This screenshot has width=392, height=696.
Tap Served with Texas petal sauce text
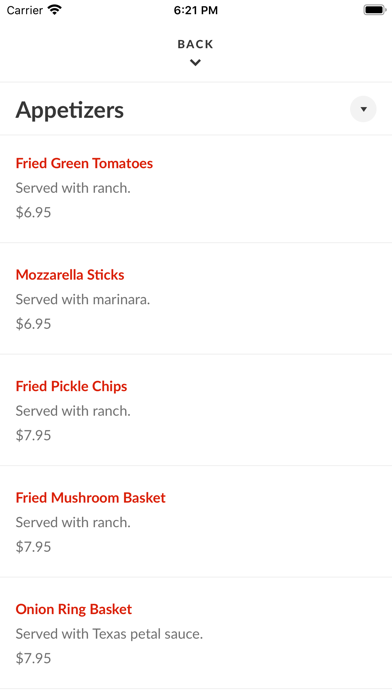(x=109, y=634)
